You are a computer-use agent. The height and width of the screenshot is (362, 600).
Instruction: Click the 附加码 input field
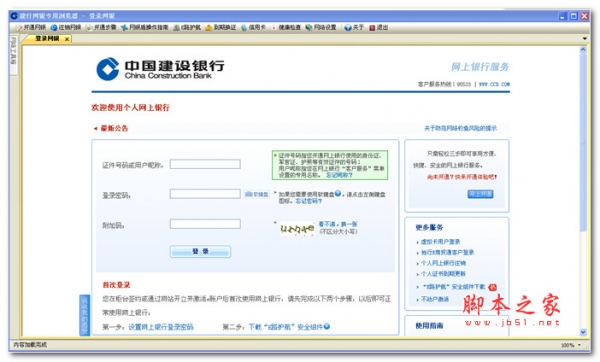point(205,224)
